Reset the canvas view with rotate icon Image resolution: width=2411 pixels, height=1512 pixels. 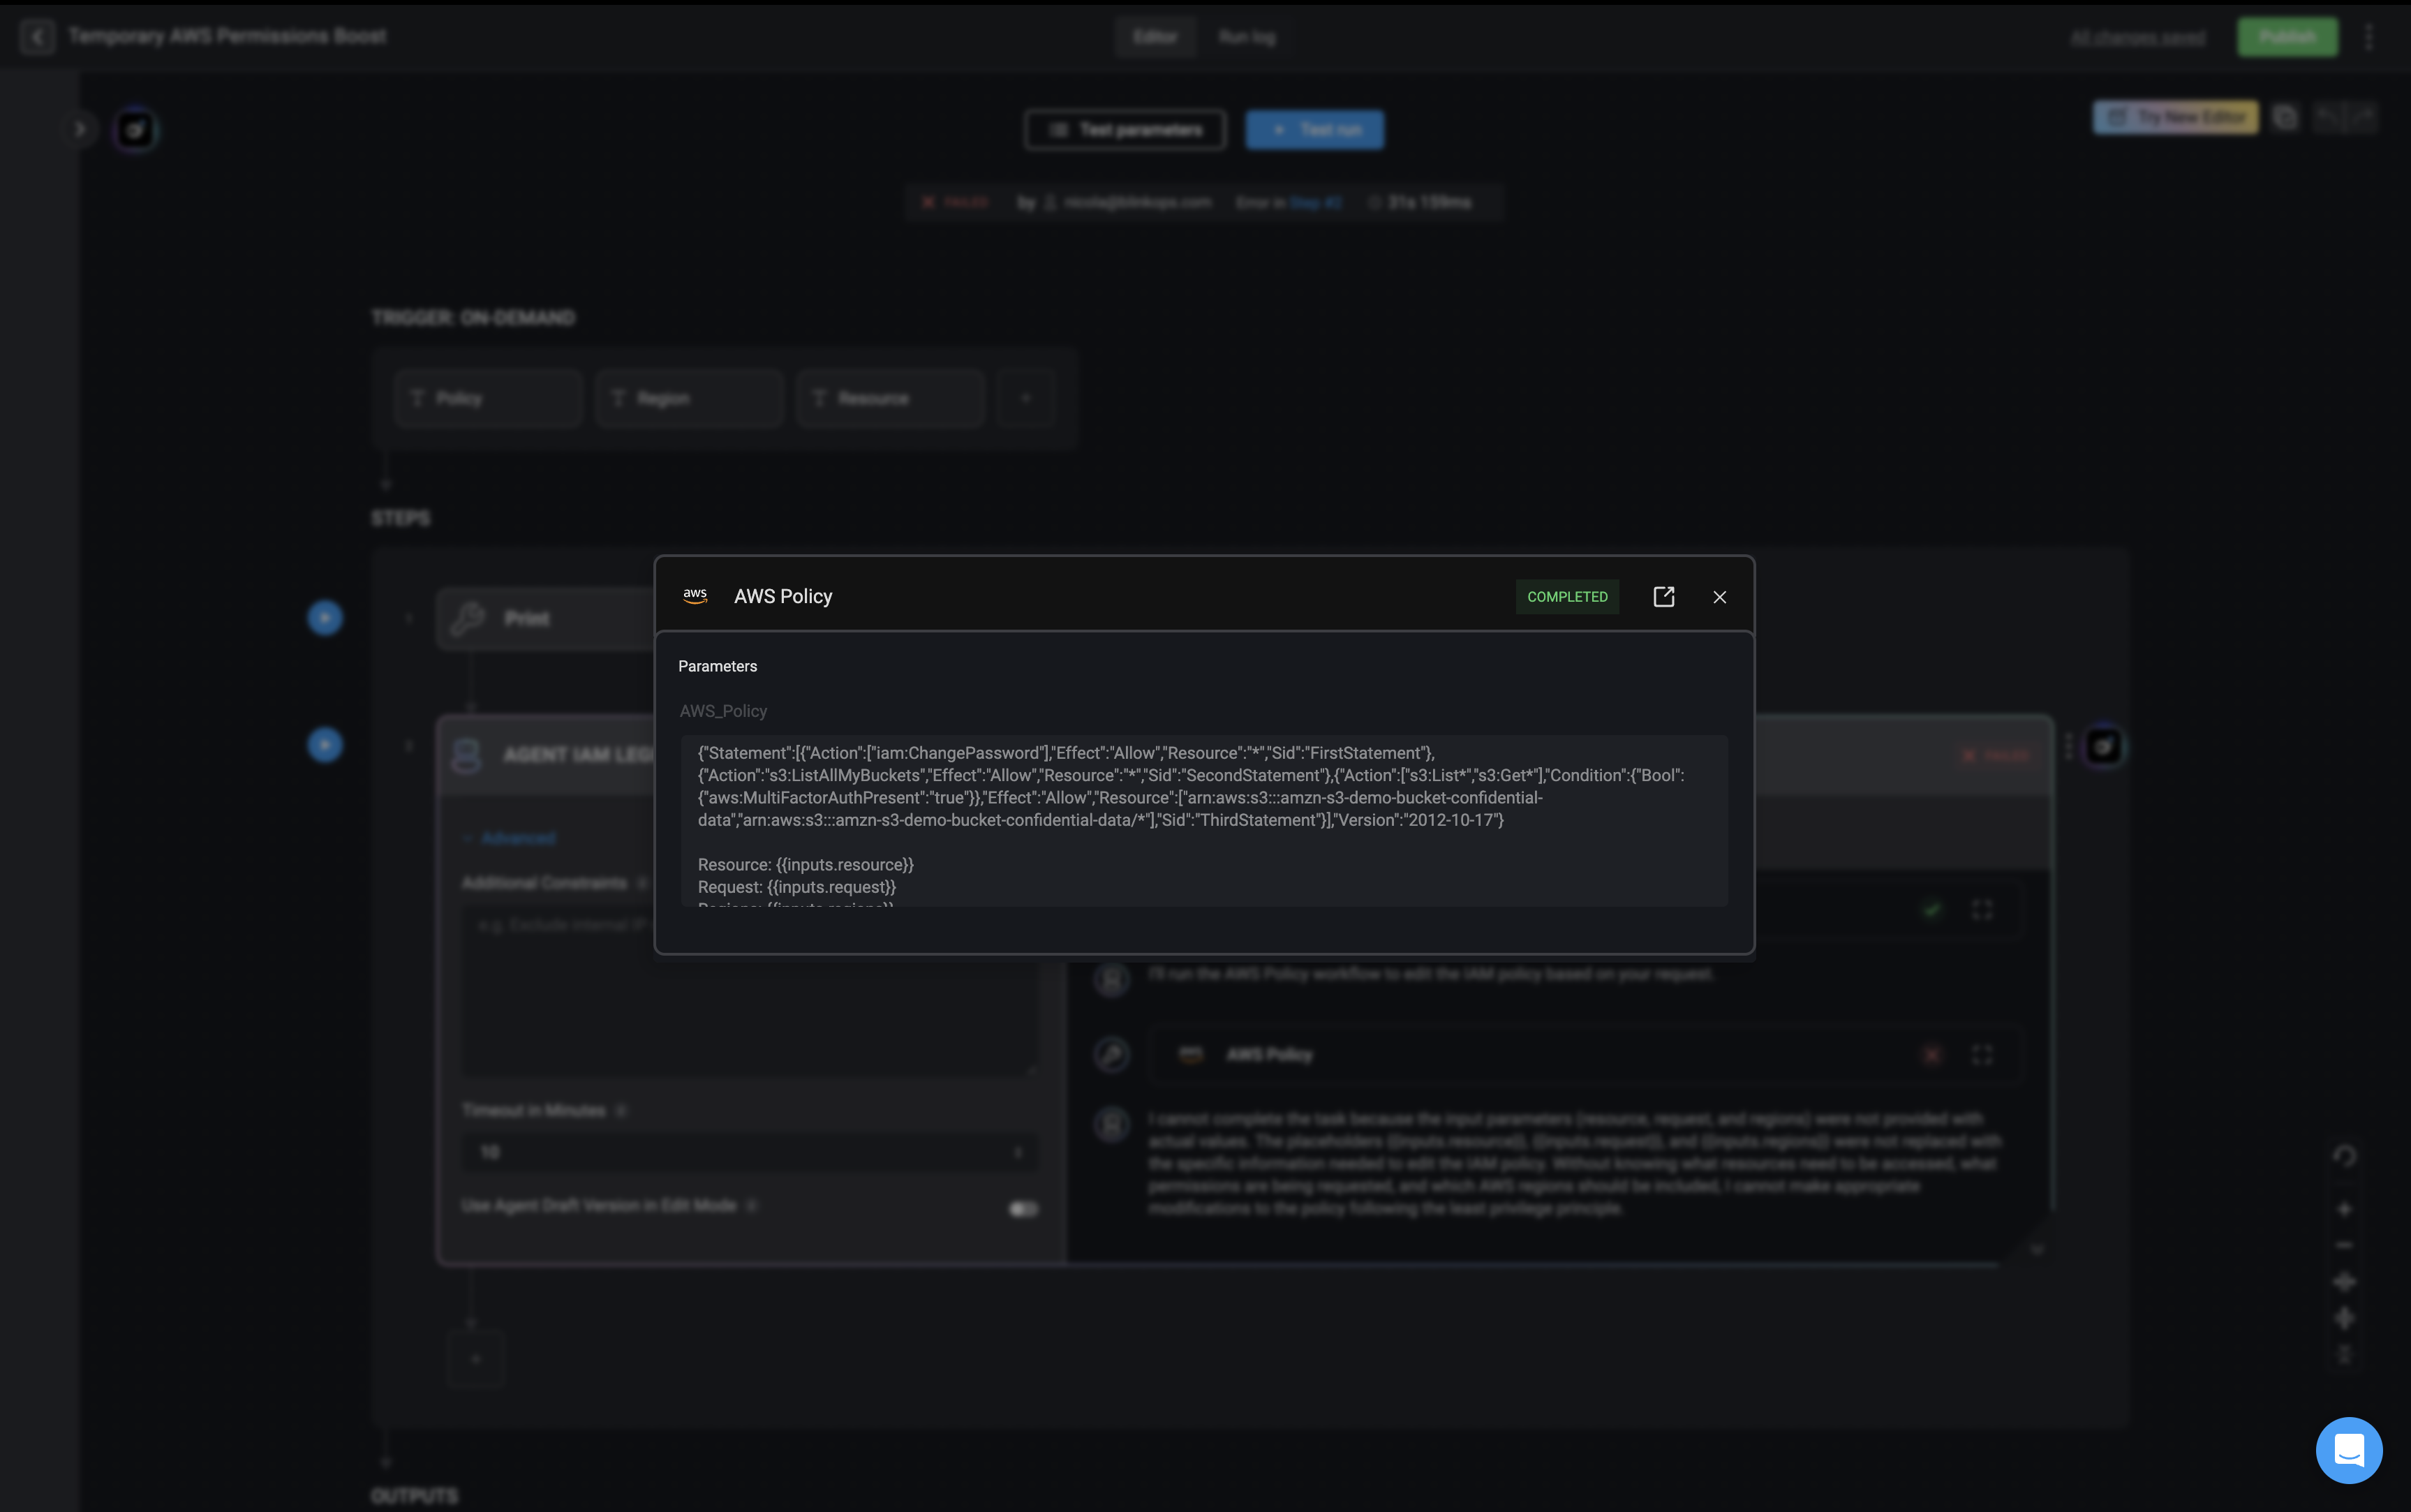click(x=2344, y=1156)
